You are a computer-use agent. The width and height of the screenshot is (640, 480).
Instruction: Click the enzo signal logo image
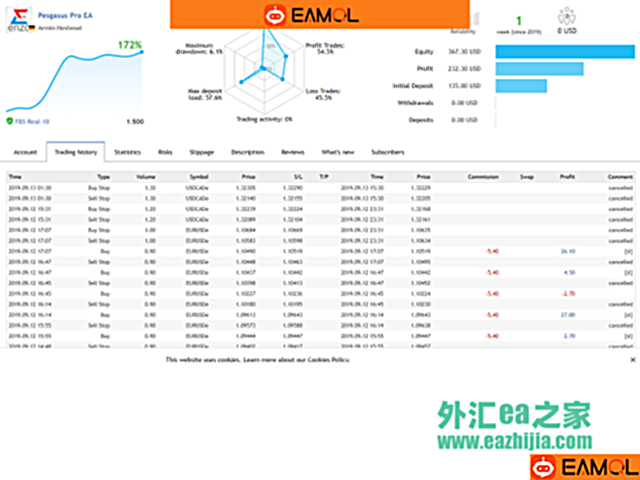click(x=19, y=20)
